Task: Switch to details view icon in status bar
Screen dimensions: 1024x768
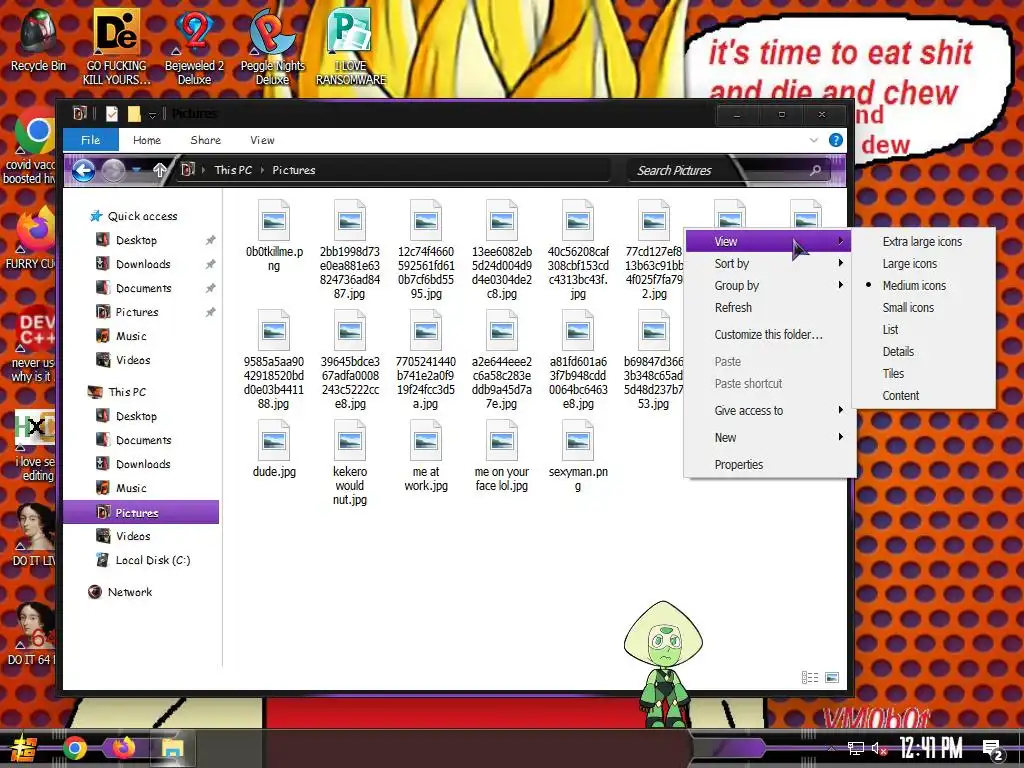Action: click(810, 677)
